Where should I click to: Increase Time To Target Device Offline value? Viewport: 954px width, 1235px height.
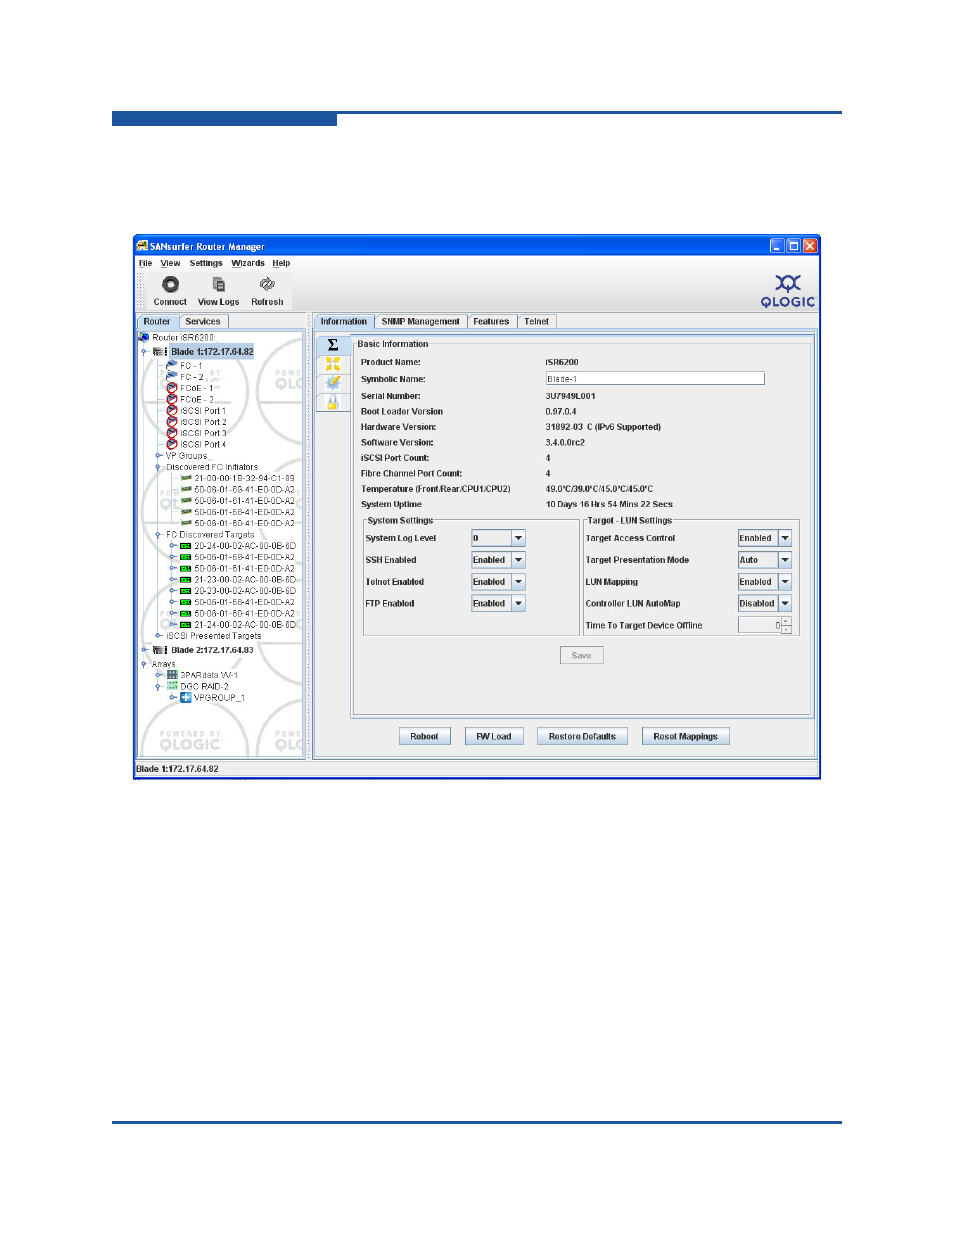tap(786, 622)
